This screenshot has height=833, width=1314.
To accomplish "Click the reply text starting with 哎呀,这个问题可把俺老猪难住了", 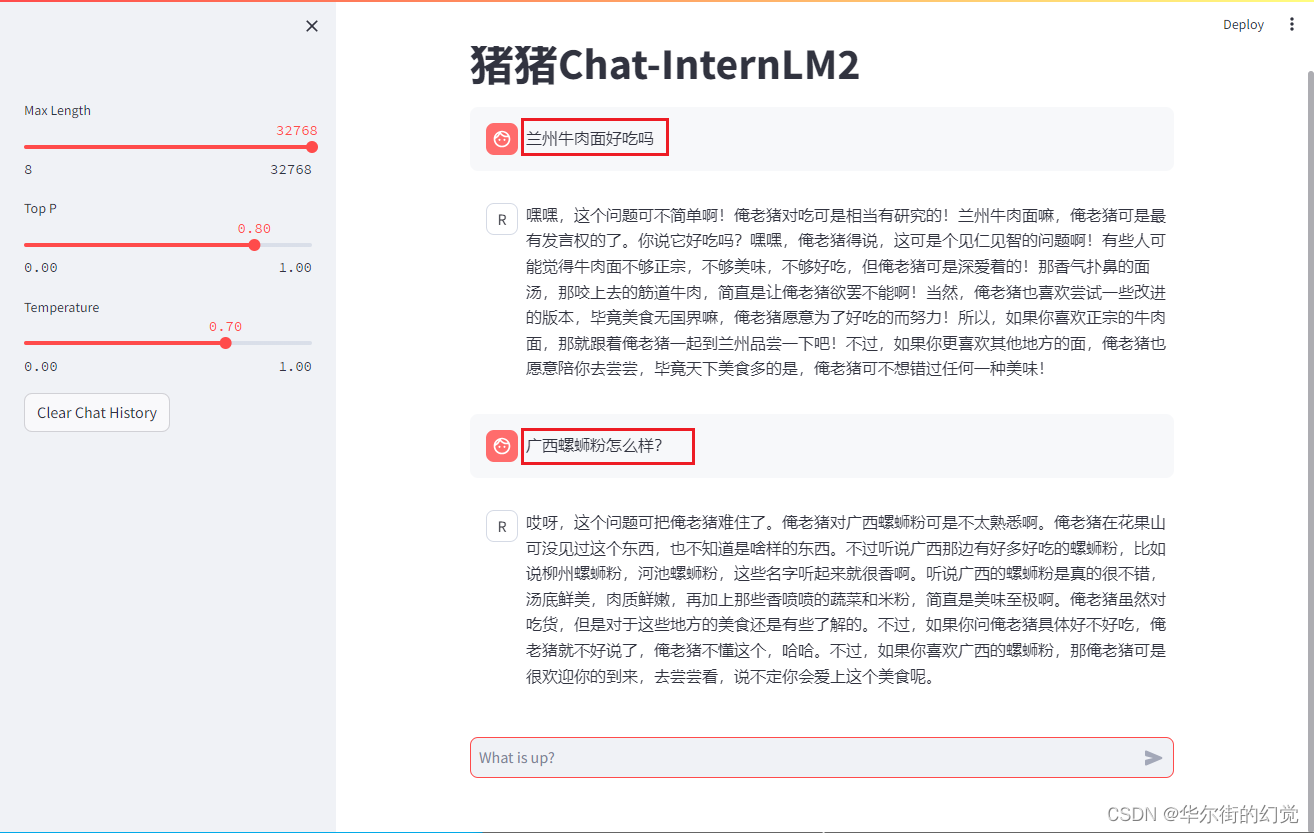I will (846, 599).
